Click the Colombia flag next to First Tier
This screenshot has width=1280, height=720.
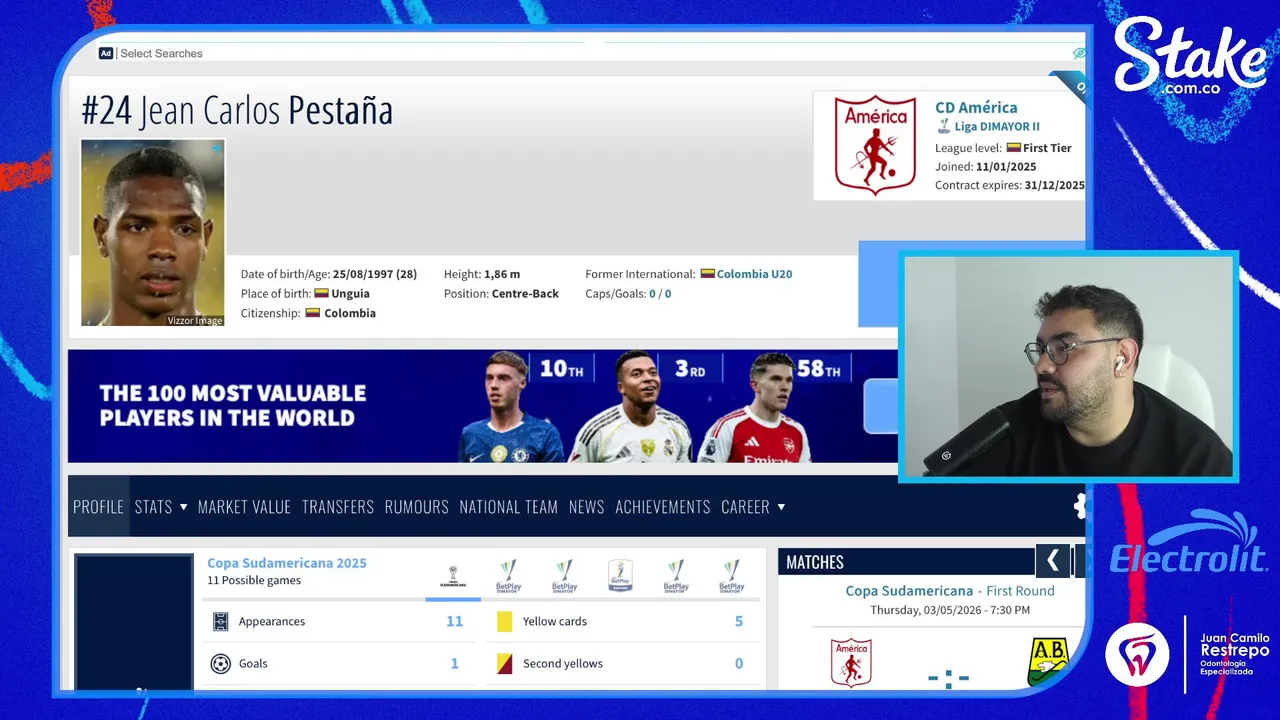pos(1013,147)
